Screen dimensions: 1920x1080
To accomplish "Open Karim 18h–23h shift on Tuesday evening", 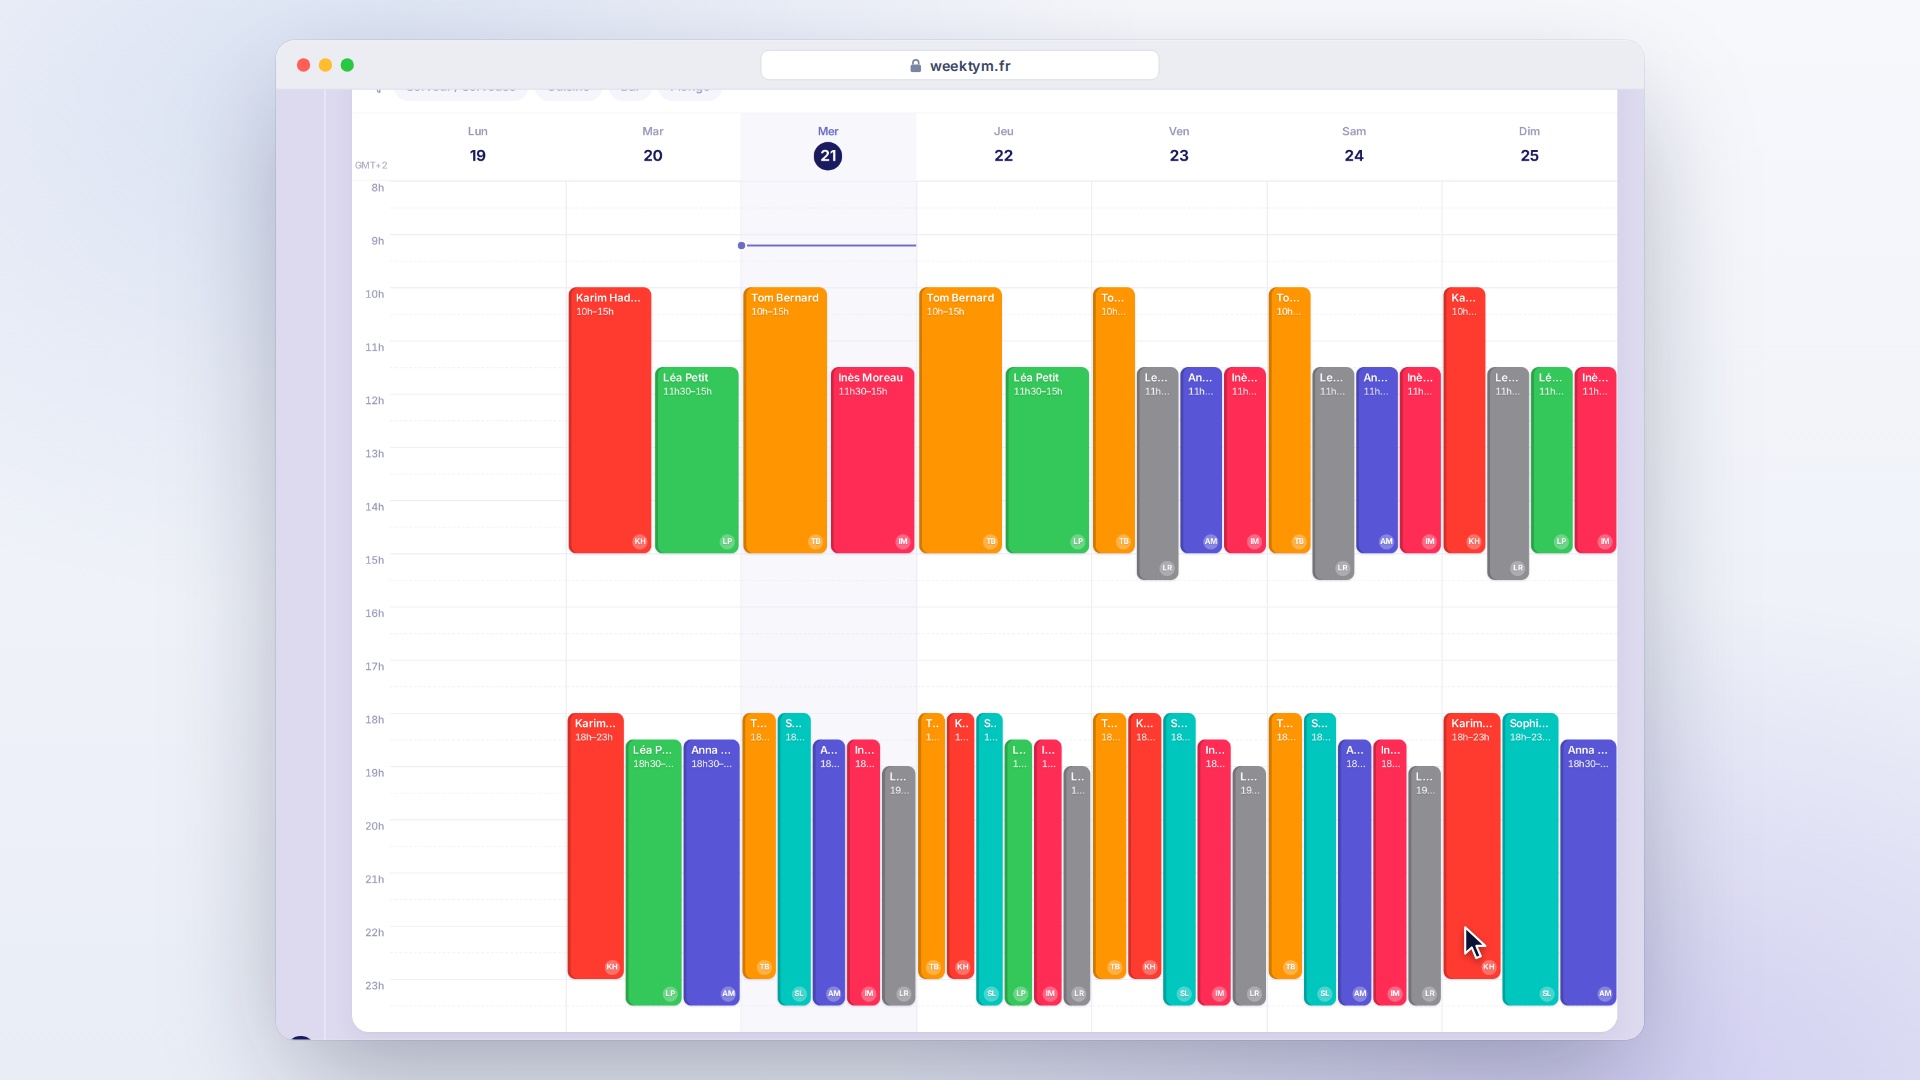I will coord(596,846).
